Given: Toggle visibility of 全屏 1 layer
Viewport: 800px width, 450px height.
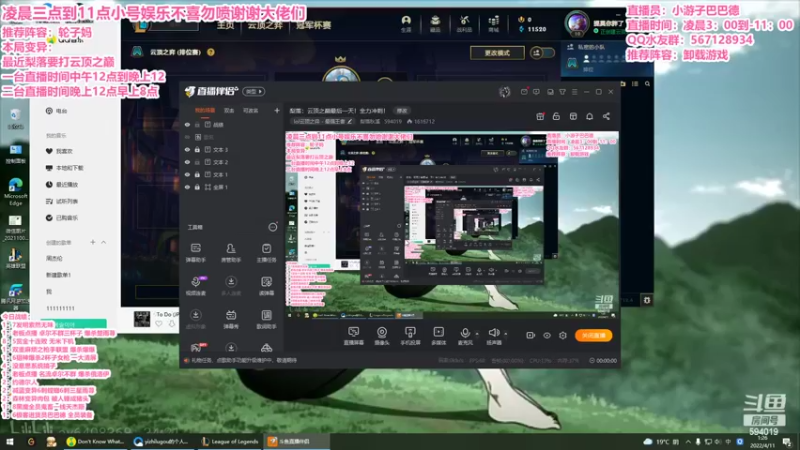Looking at the screenshot, I should click(187, 187).
